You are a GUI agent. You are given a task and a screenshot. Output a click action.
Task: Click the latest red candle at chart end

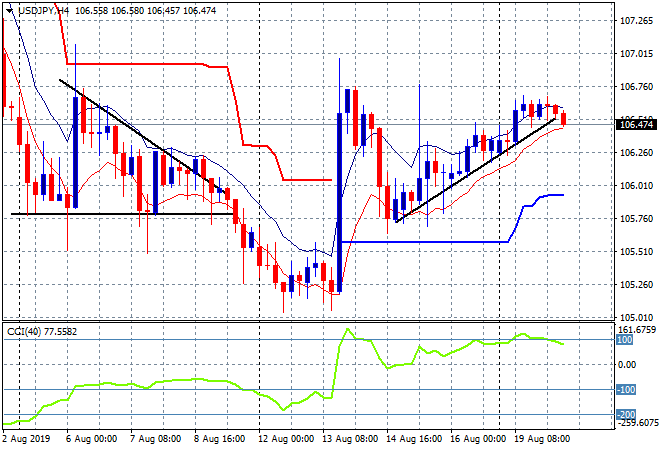(564, 119)
